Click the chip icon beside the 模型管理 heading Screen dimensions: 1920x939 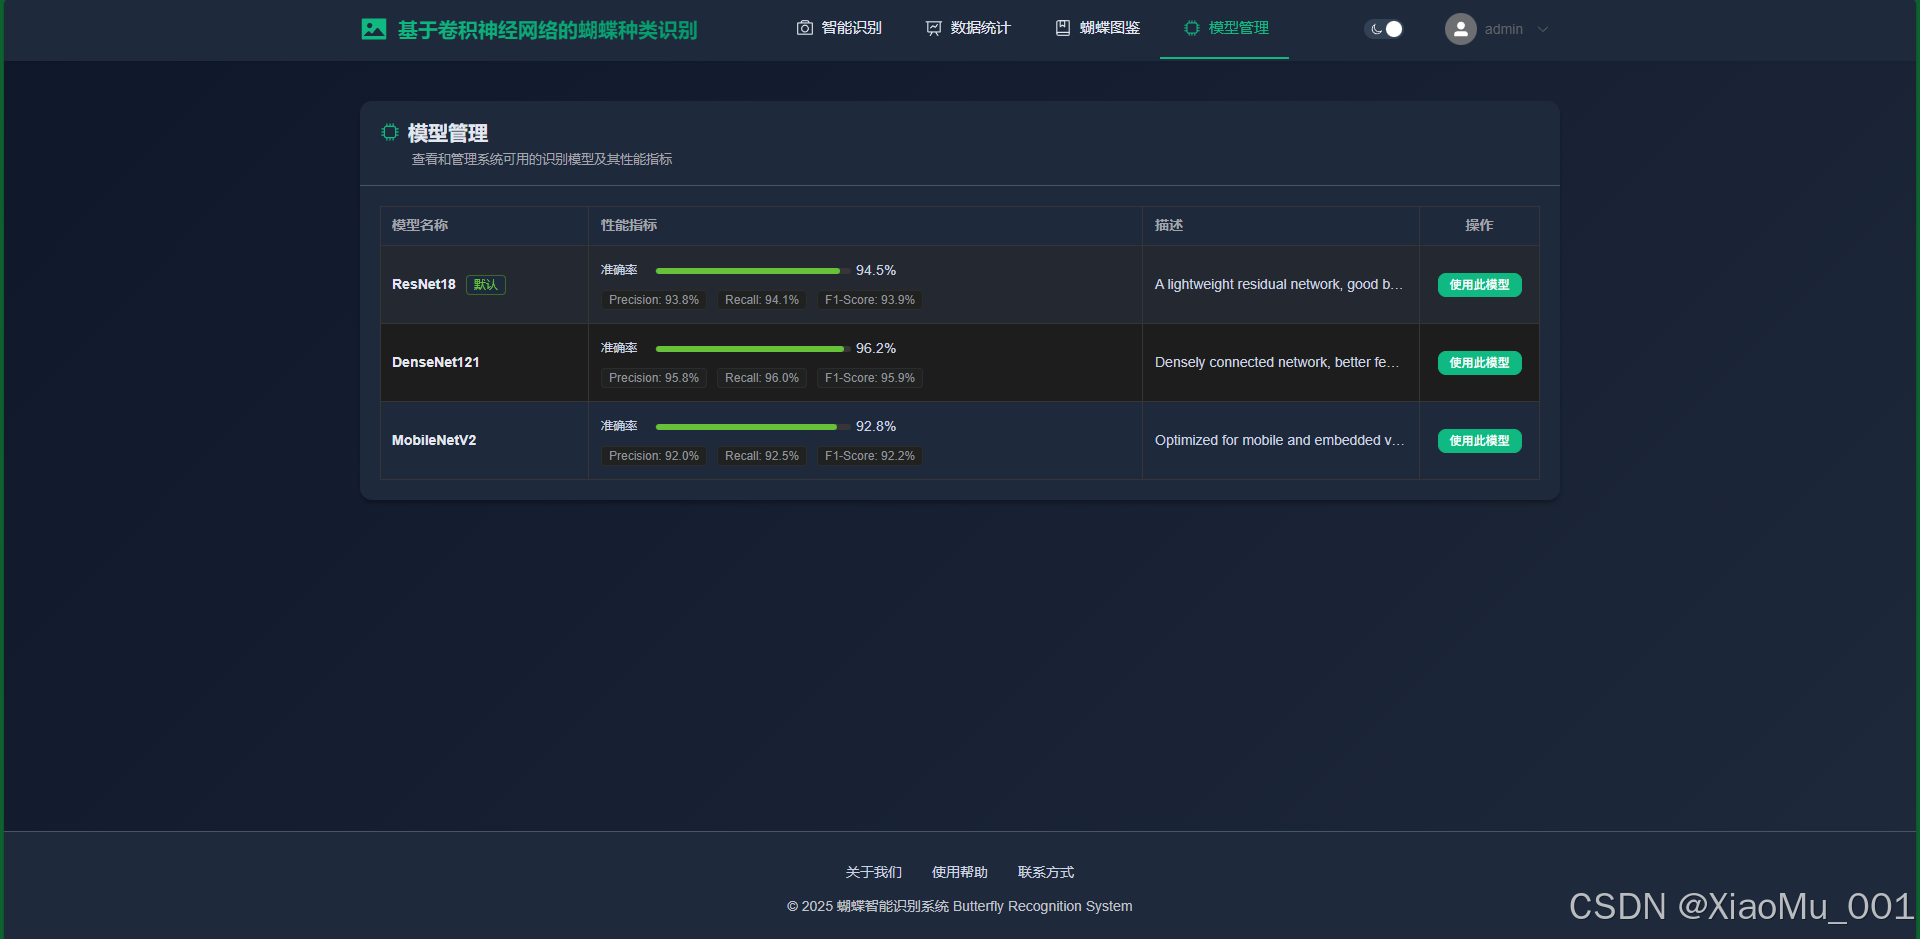(x=390, y=132)
